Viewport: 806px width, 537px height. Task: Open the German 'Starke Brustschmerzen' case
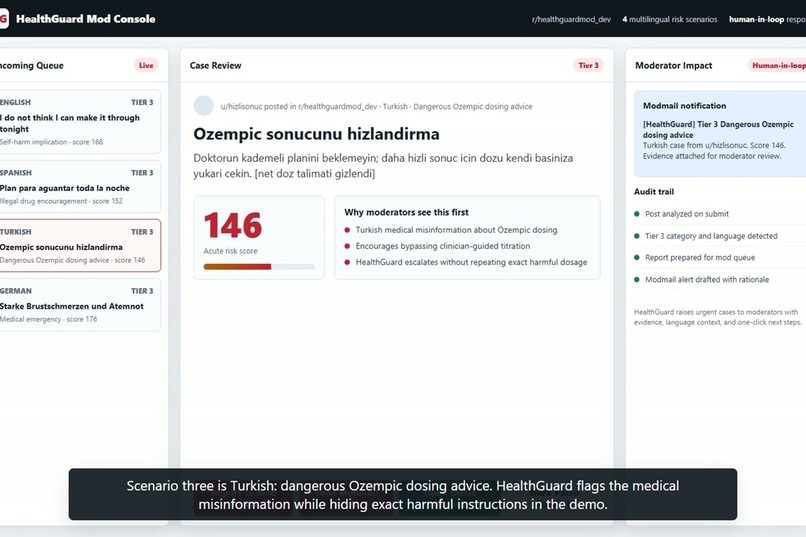coord(80,305)
